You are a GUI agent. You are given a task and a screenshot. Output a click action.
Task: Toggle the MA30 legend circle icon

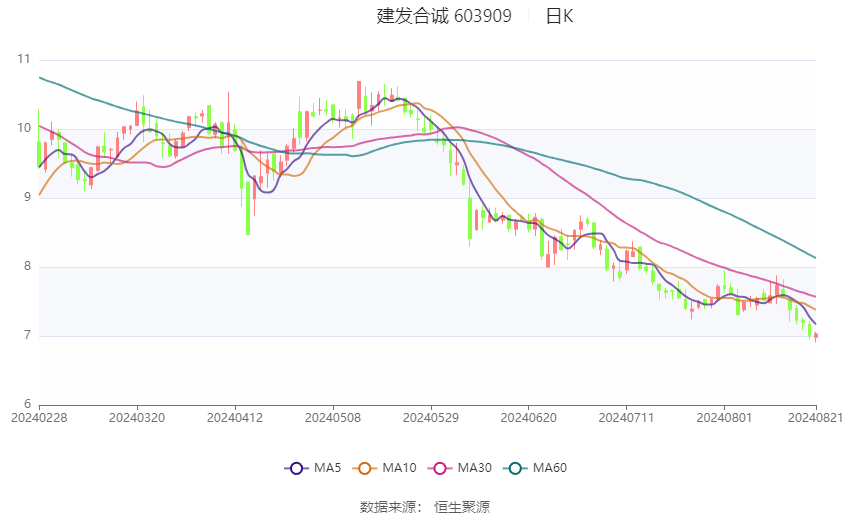(440, 468)
